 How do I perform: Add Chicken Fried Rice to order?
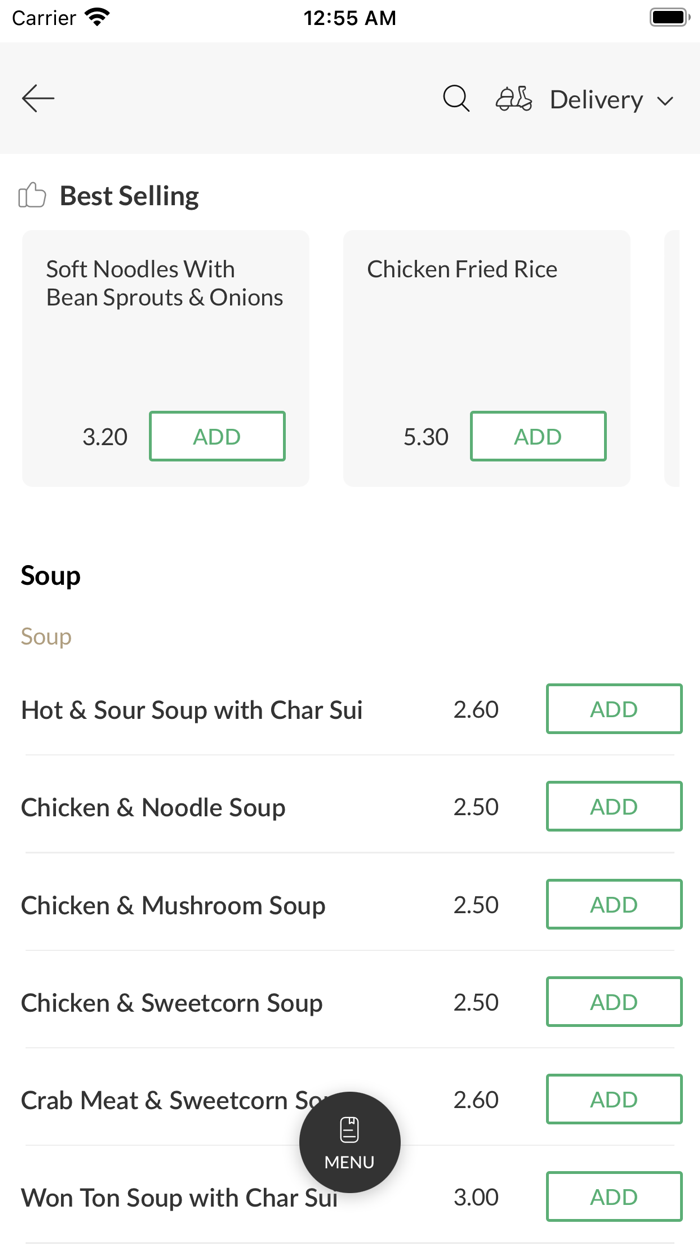click(x=538, y=436)
